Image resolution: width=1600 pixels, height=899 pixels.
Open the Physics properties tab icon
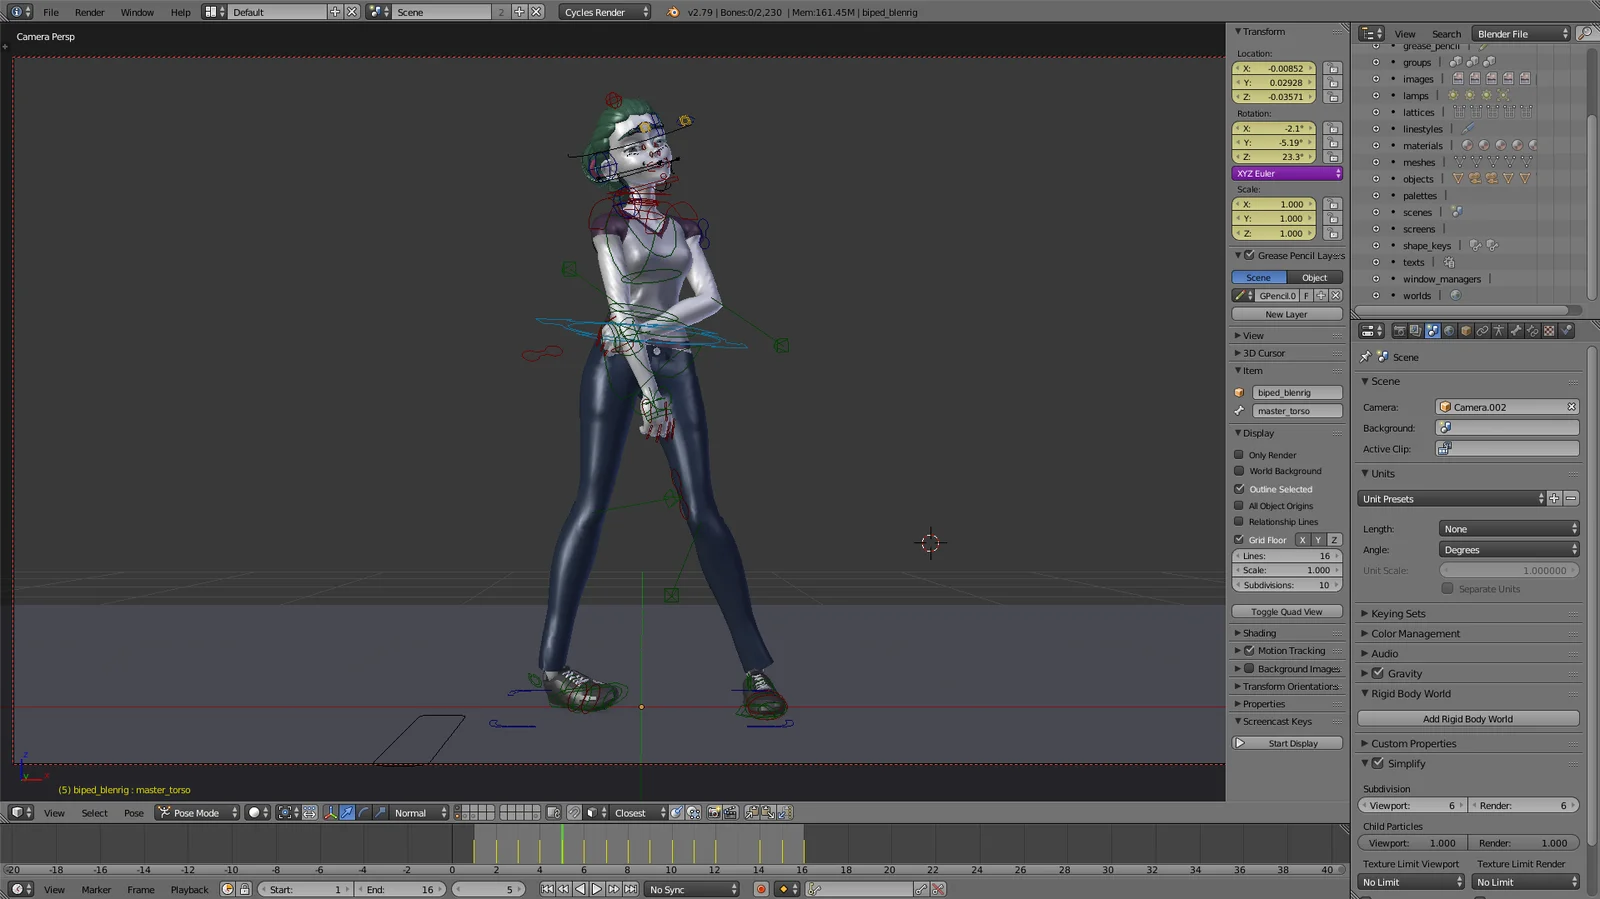pos(1566,331)
